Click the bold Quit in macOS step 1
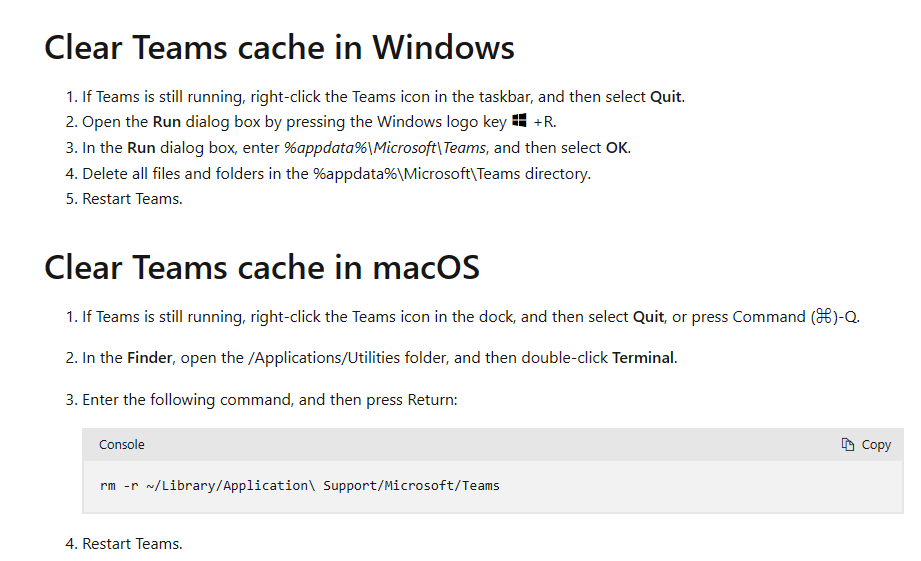Screen dimensions: 921x561 tap(648, 317)
